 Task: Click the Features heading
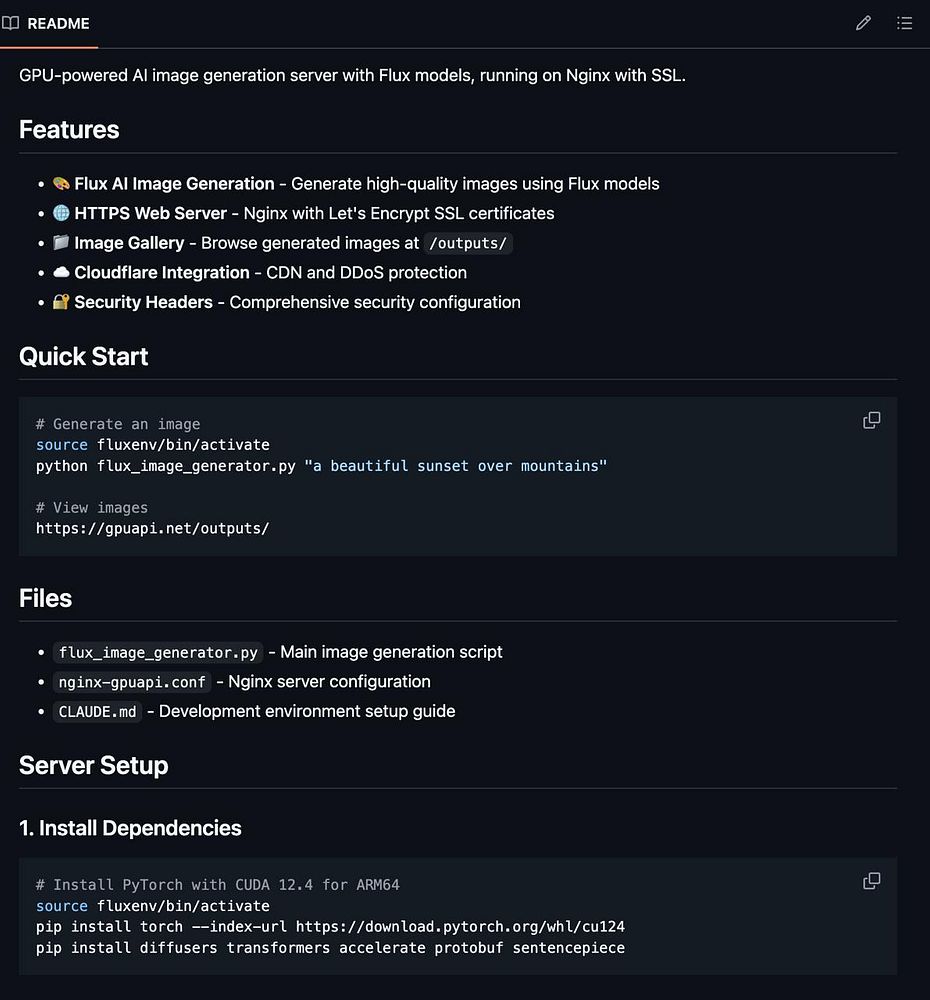(69, 130)
